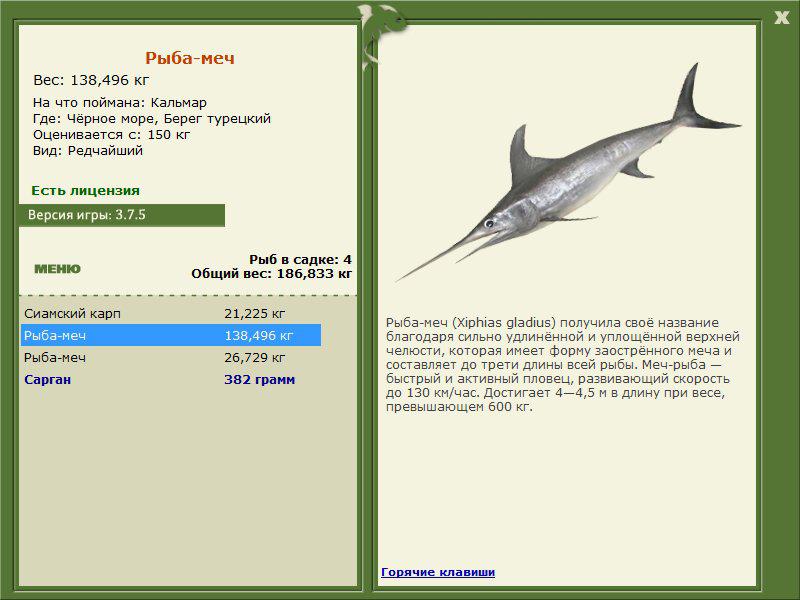The width and height of the screenshot is (800, 600).
Task: Click the orange Рыба-меч heading
Action: click(x=190, y=58)
